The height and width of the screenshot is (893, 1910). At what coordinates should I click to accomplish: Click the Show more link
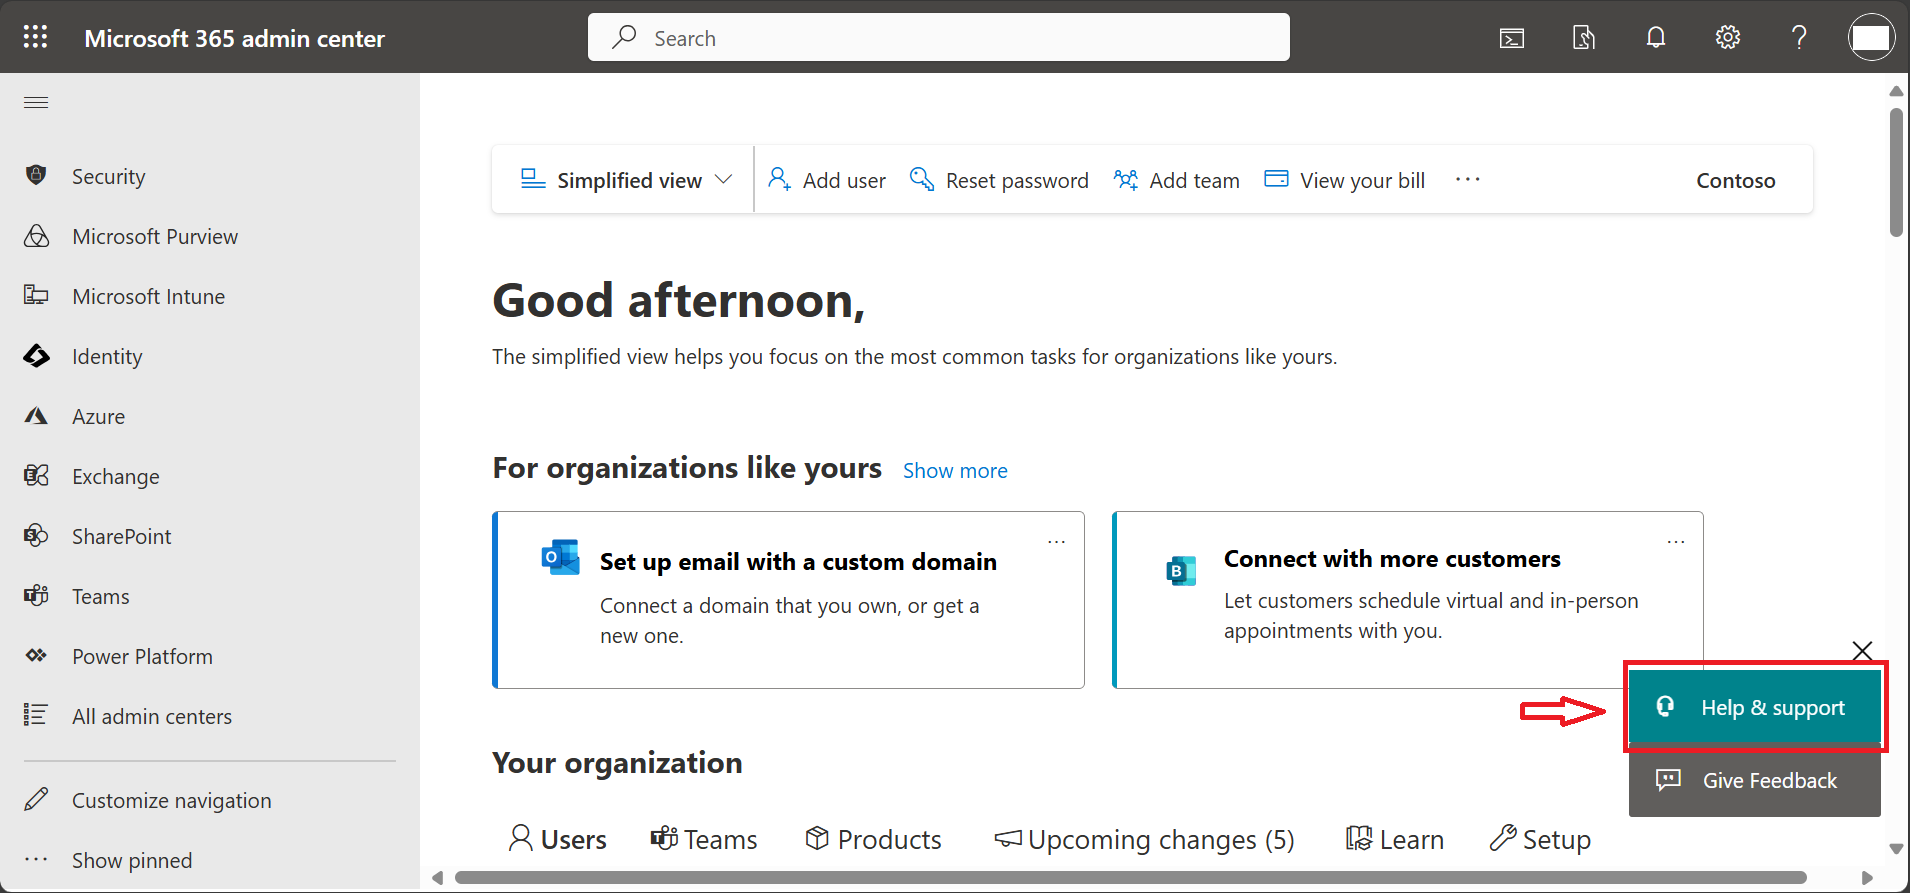(x=955, y=471)
